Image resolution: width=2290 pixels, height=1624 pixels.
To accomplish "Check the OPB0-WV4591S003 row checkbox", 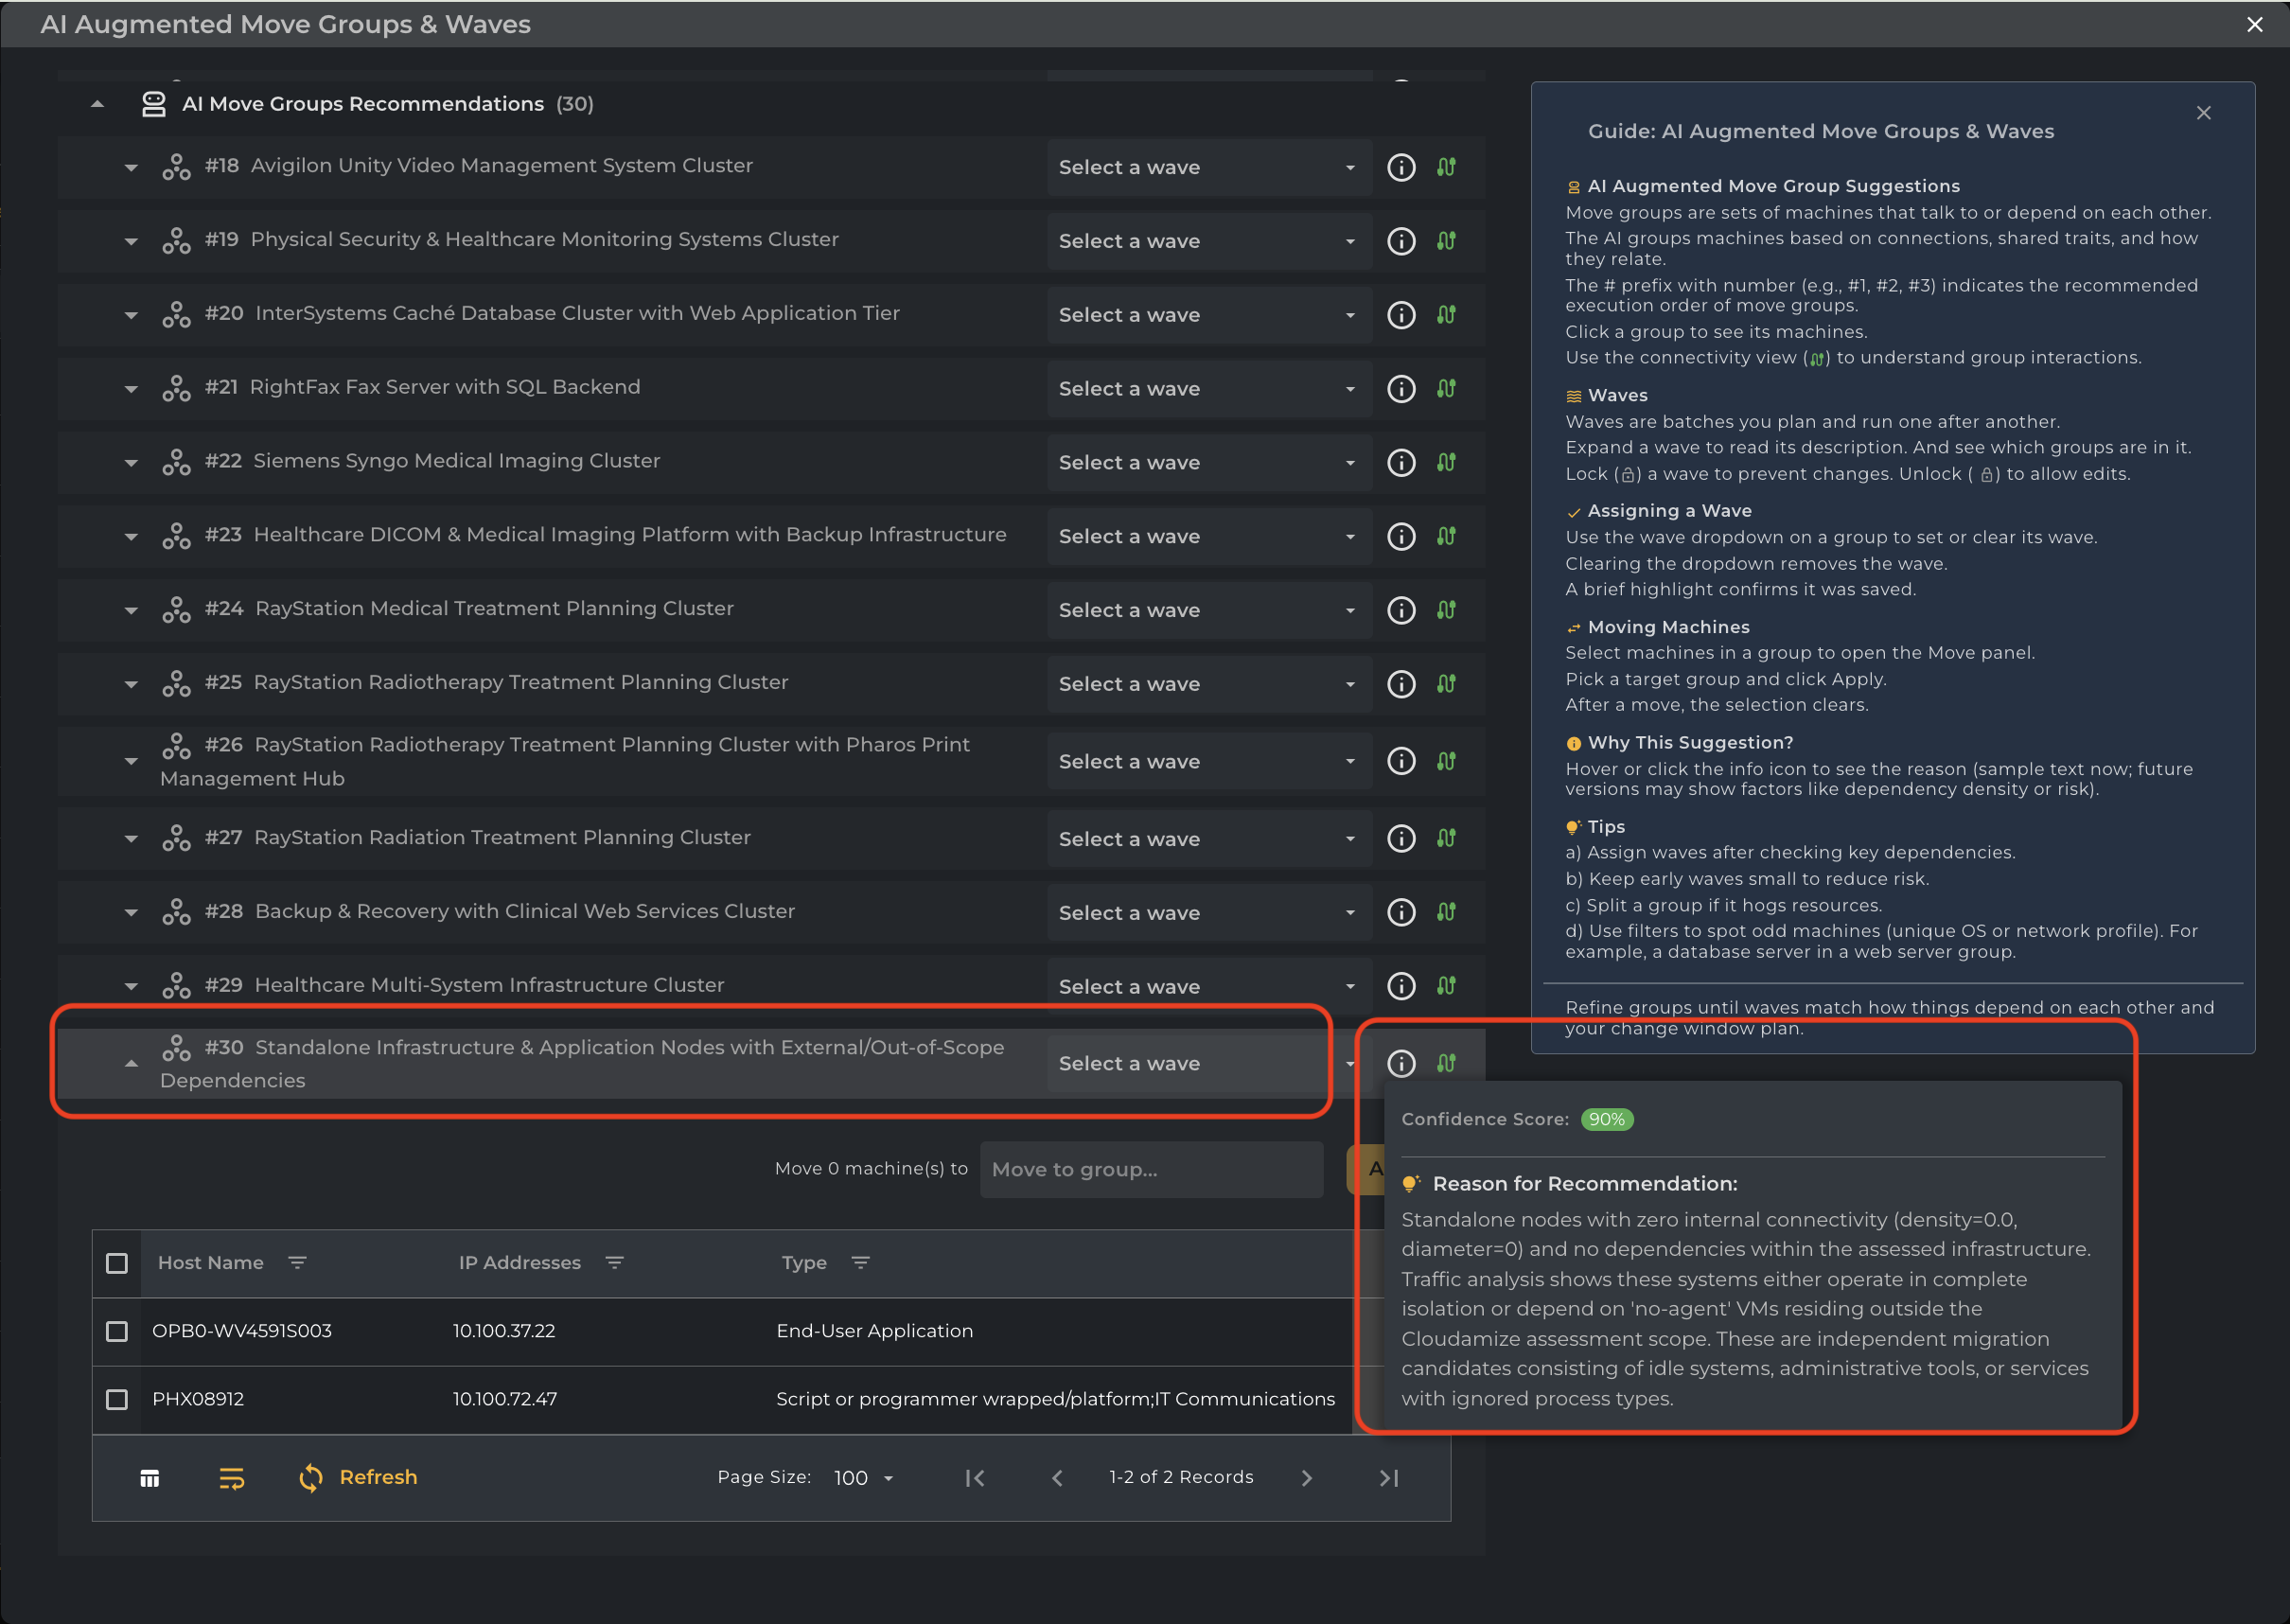I will coord(117,1331).
